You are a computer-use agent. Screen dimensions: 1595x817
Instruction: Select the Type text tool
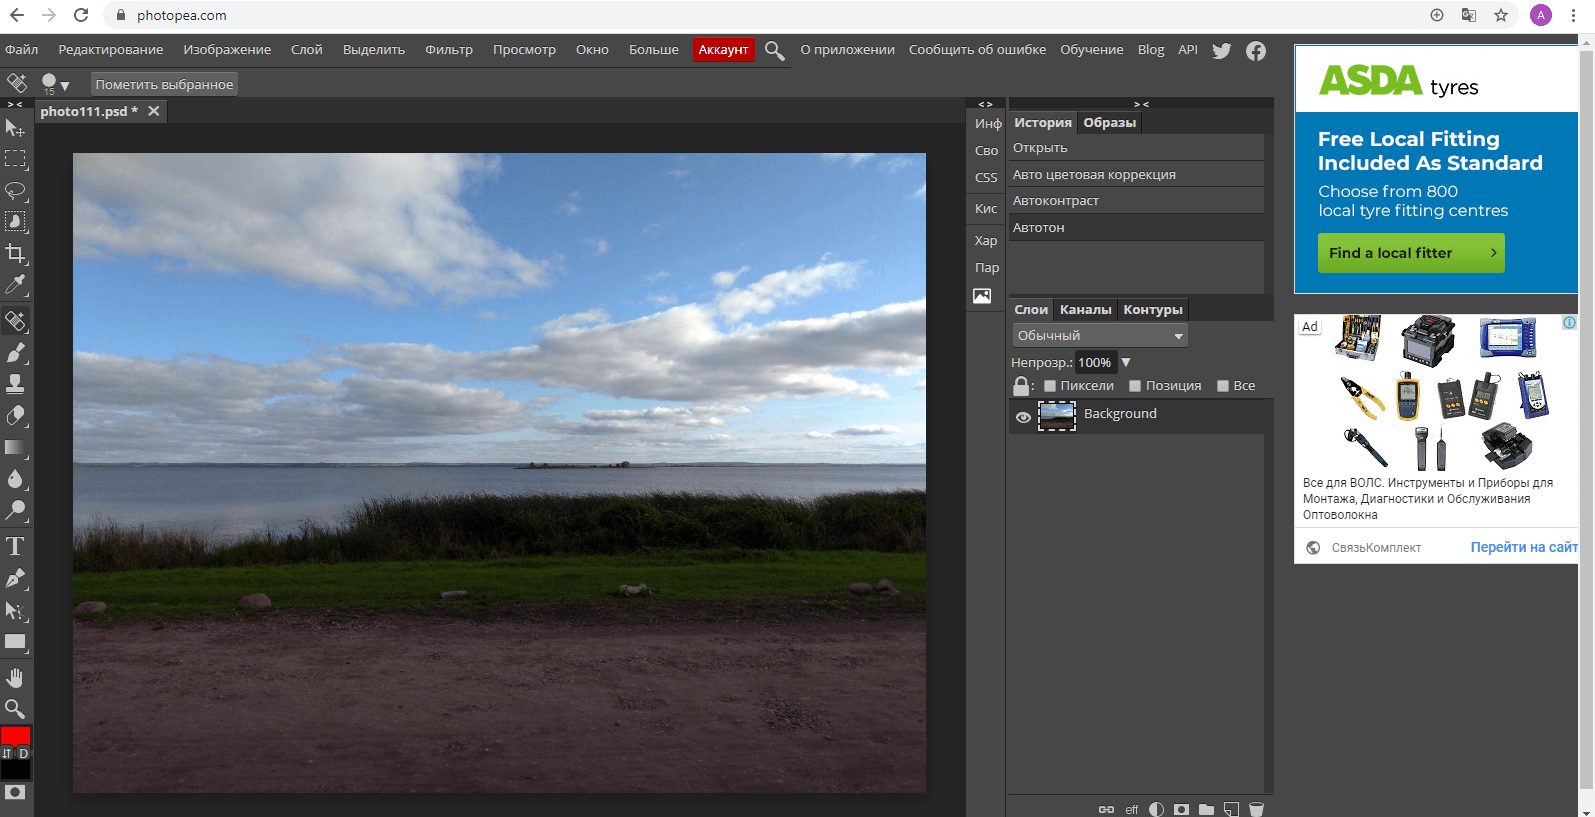pos(15,546)
